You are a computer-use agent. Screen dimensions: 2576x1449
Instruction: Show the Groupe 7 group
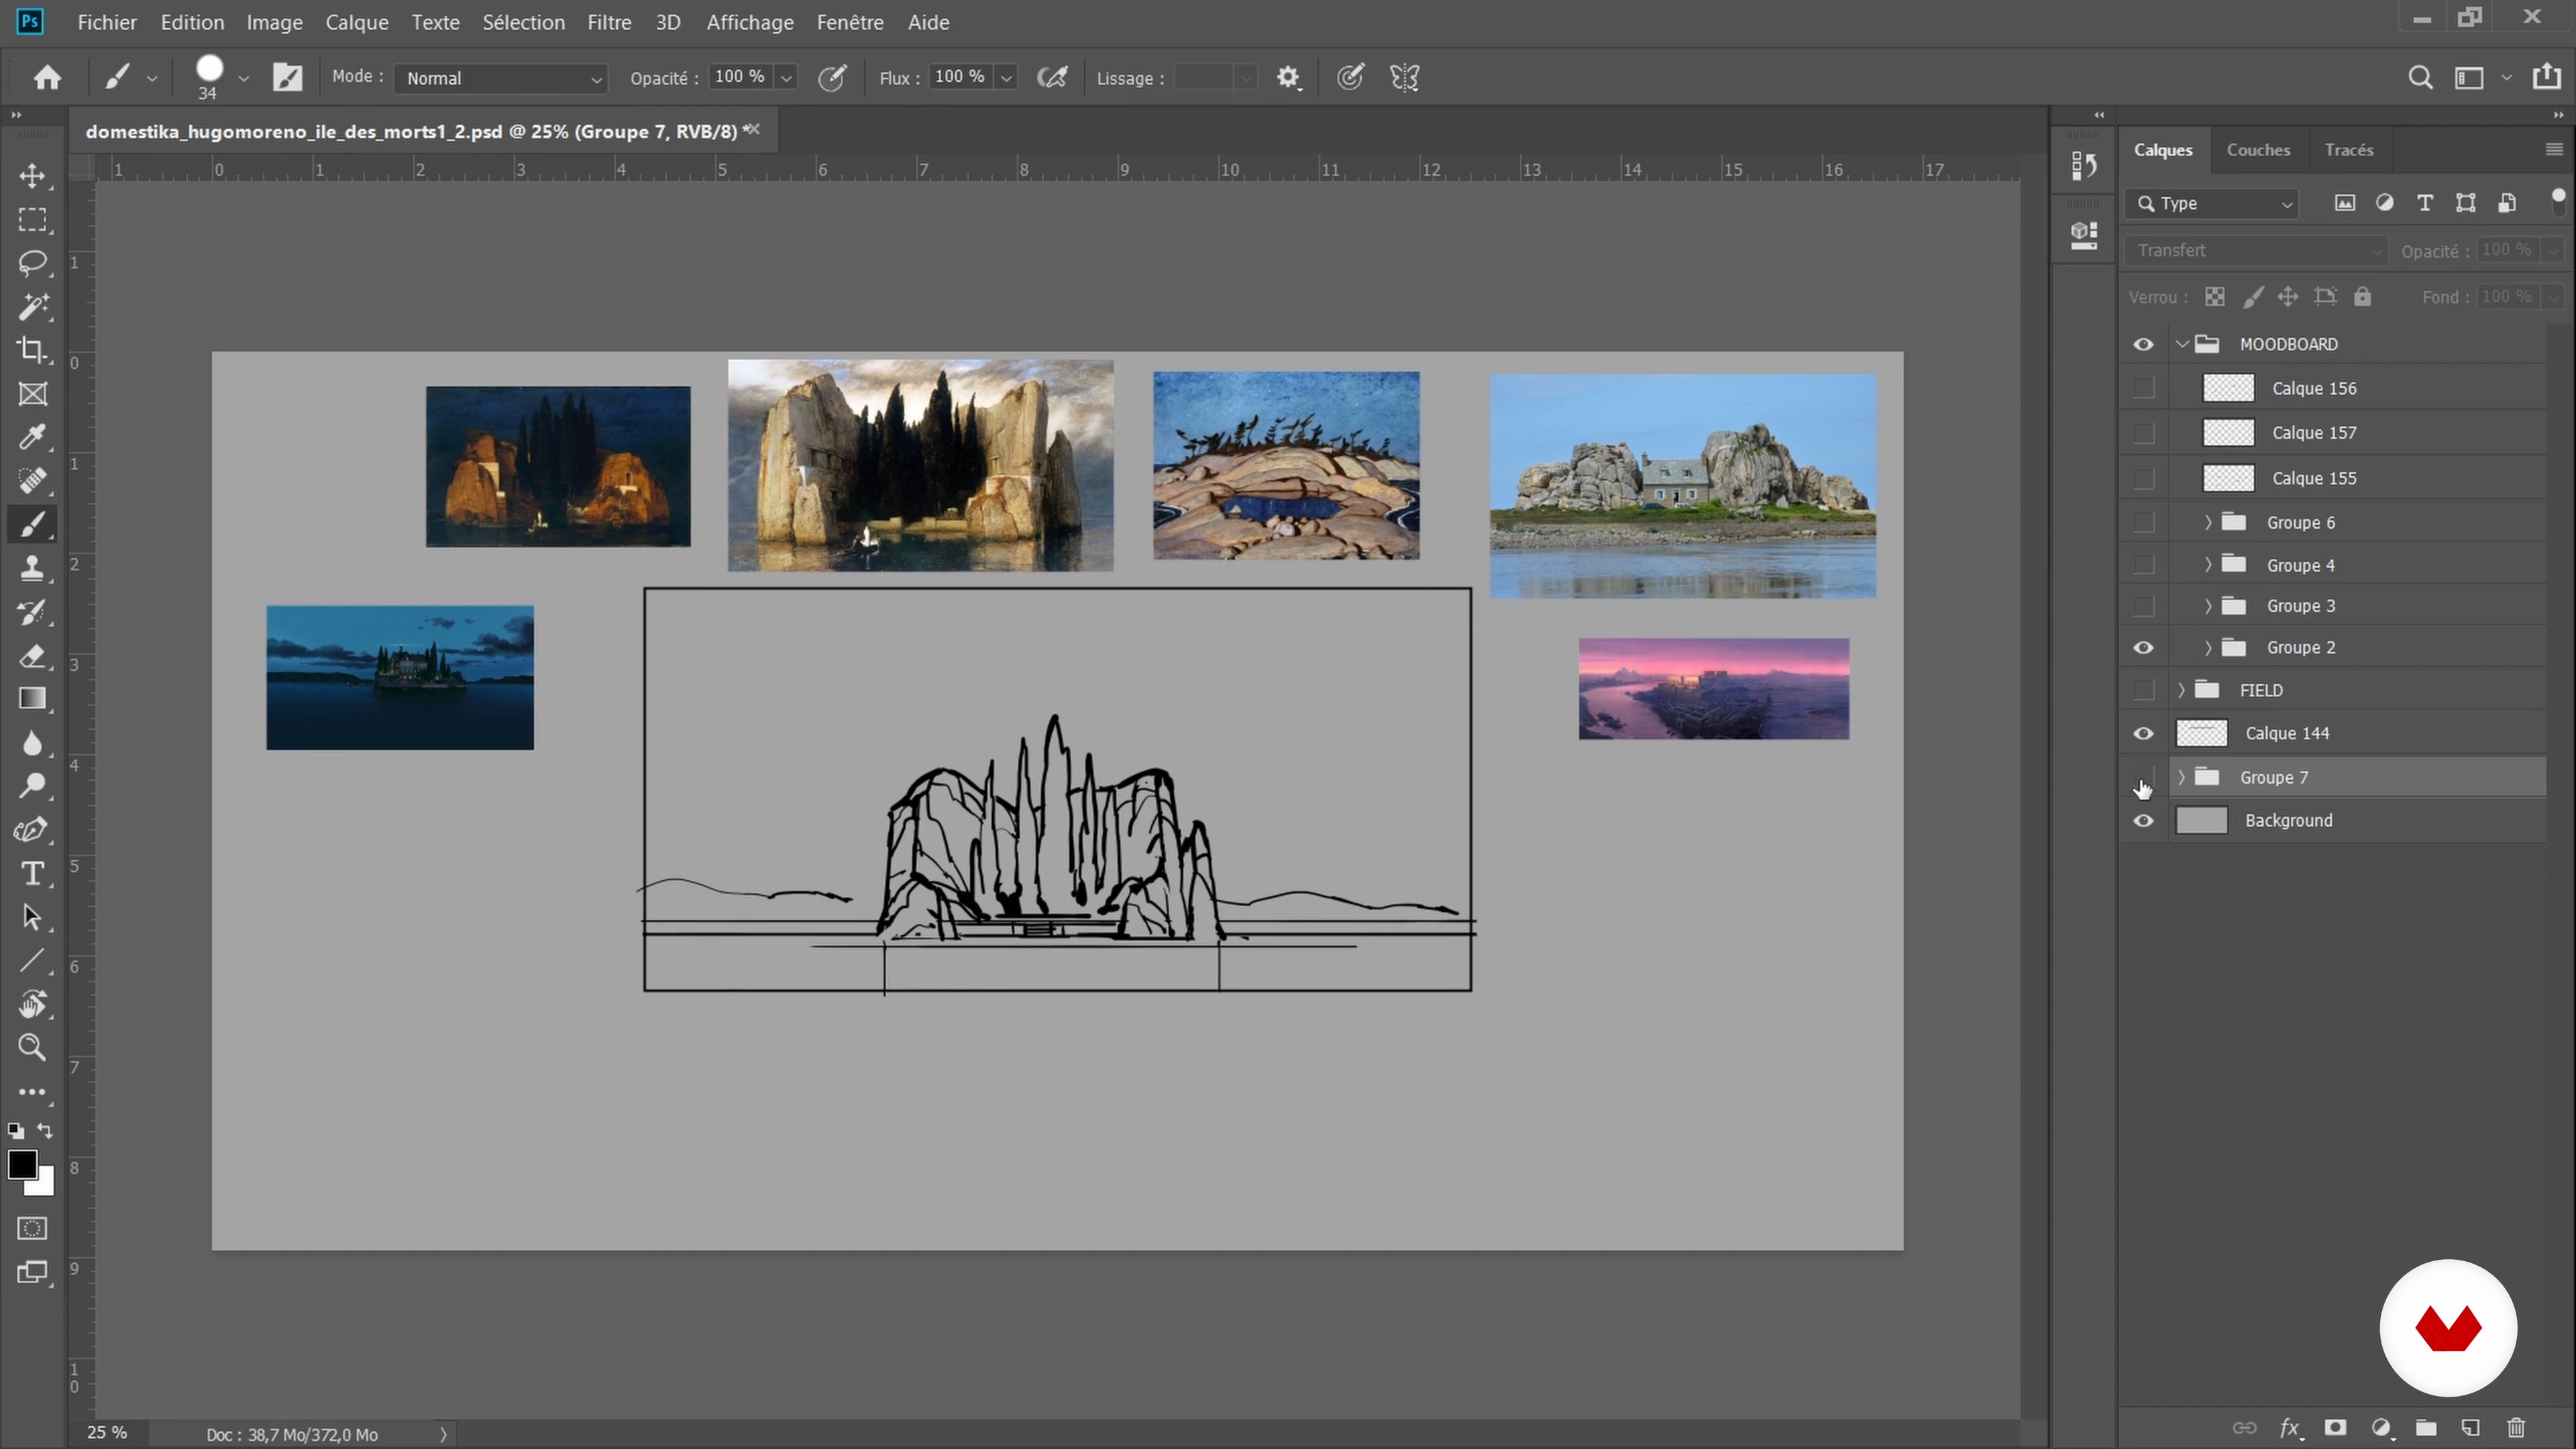[x=2143, y=777]
